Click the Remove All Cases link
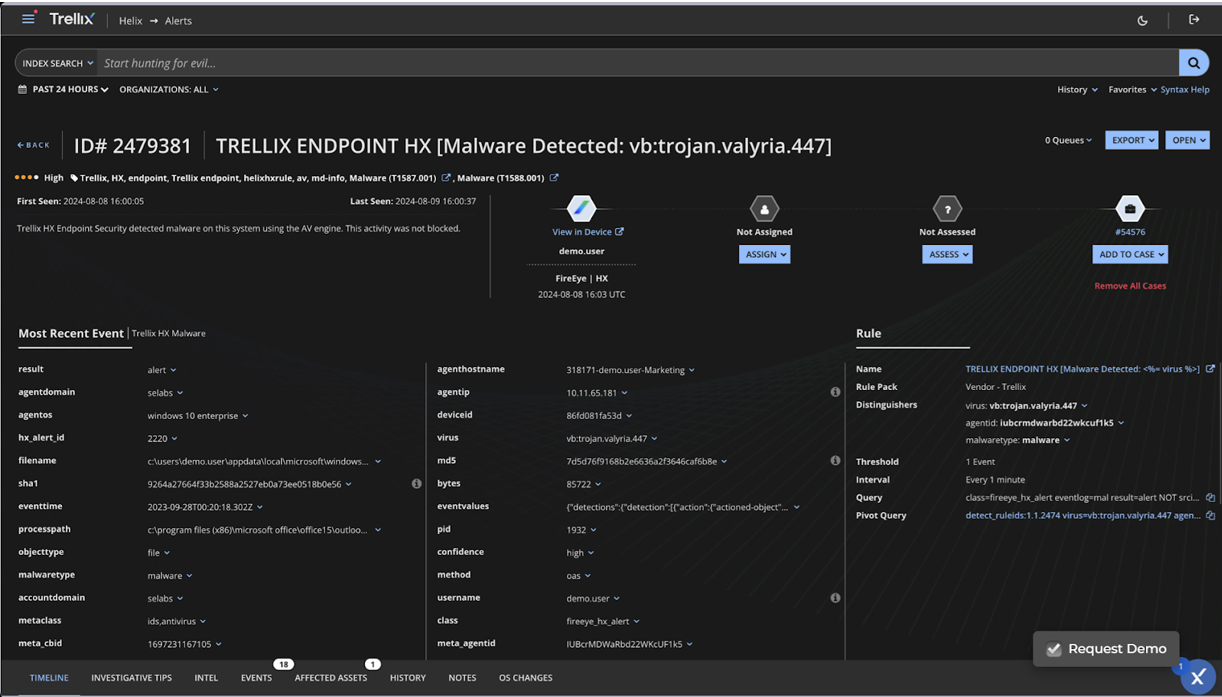This screenshot has height=697, width=1222. click(1130, 286)
